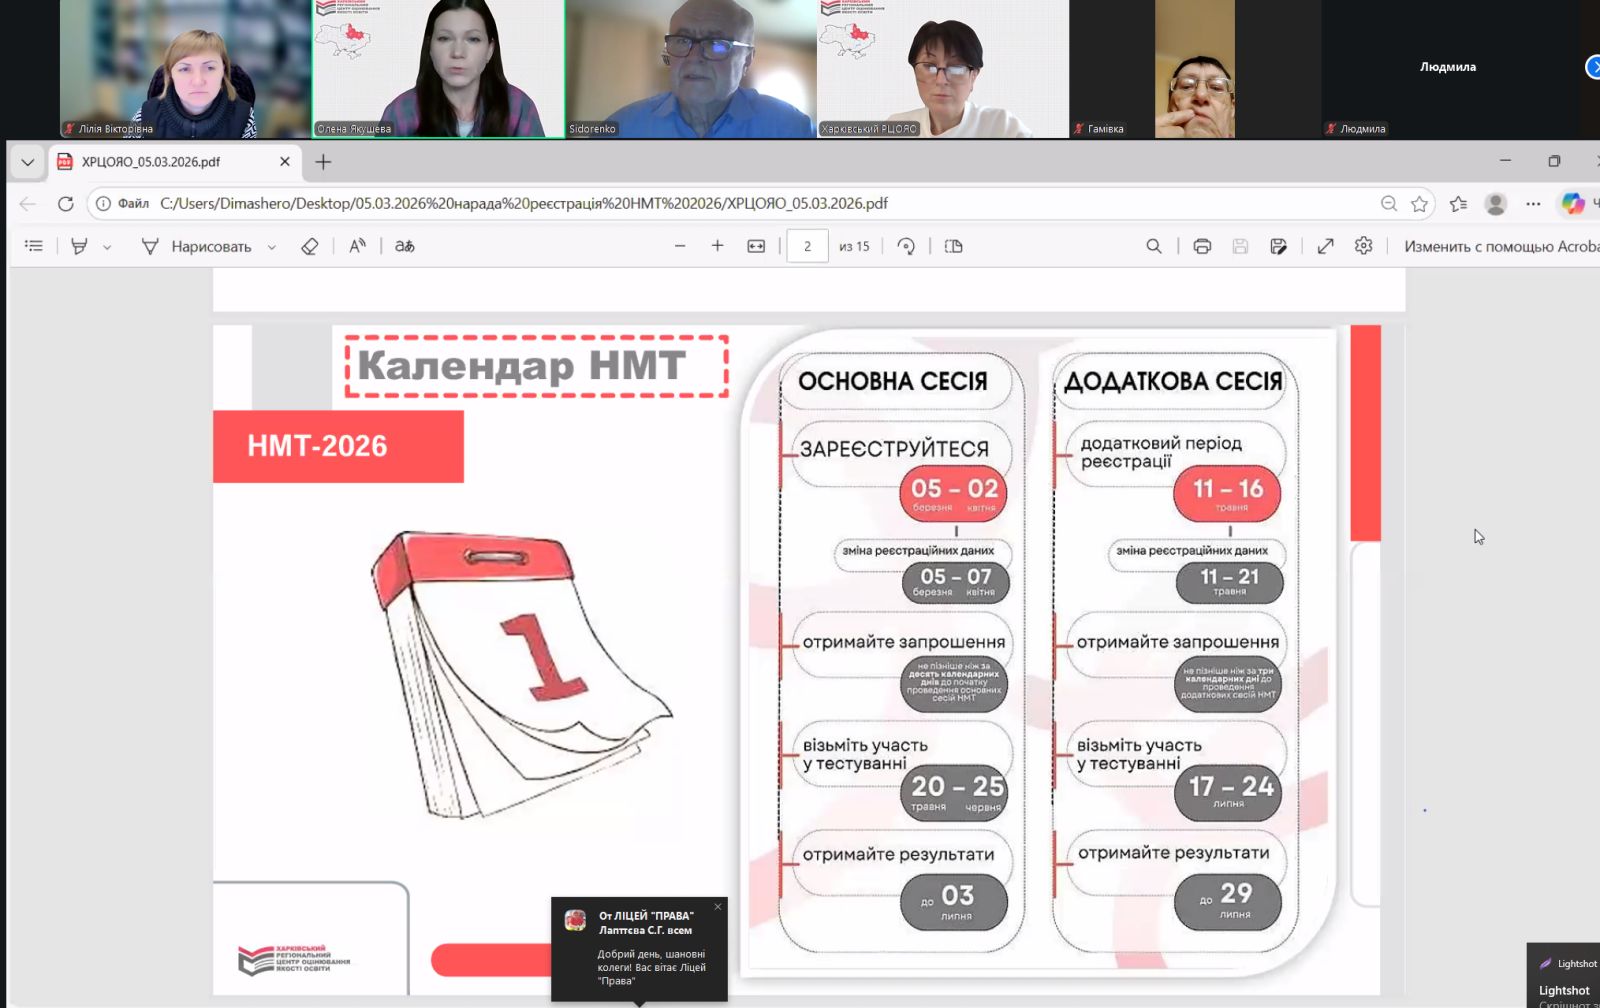
Task: Select the highlighter tool in toolbar
Action: point(80,246)
